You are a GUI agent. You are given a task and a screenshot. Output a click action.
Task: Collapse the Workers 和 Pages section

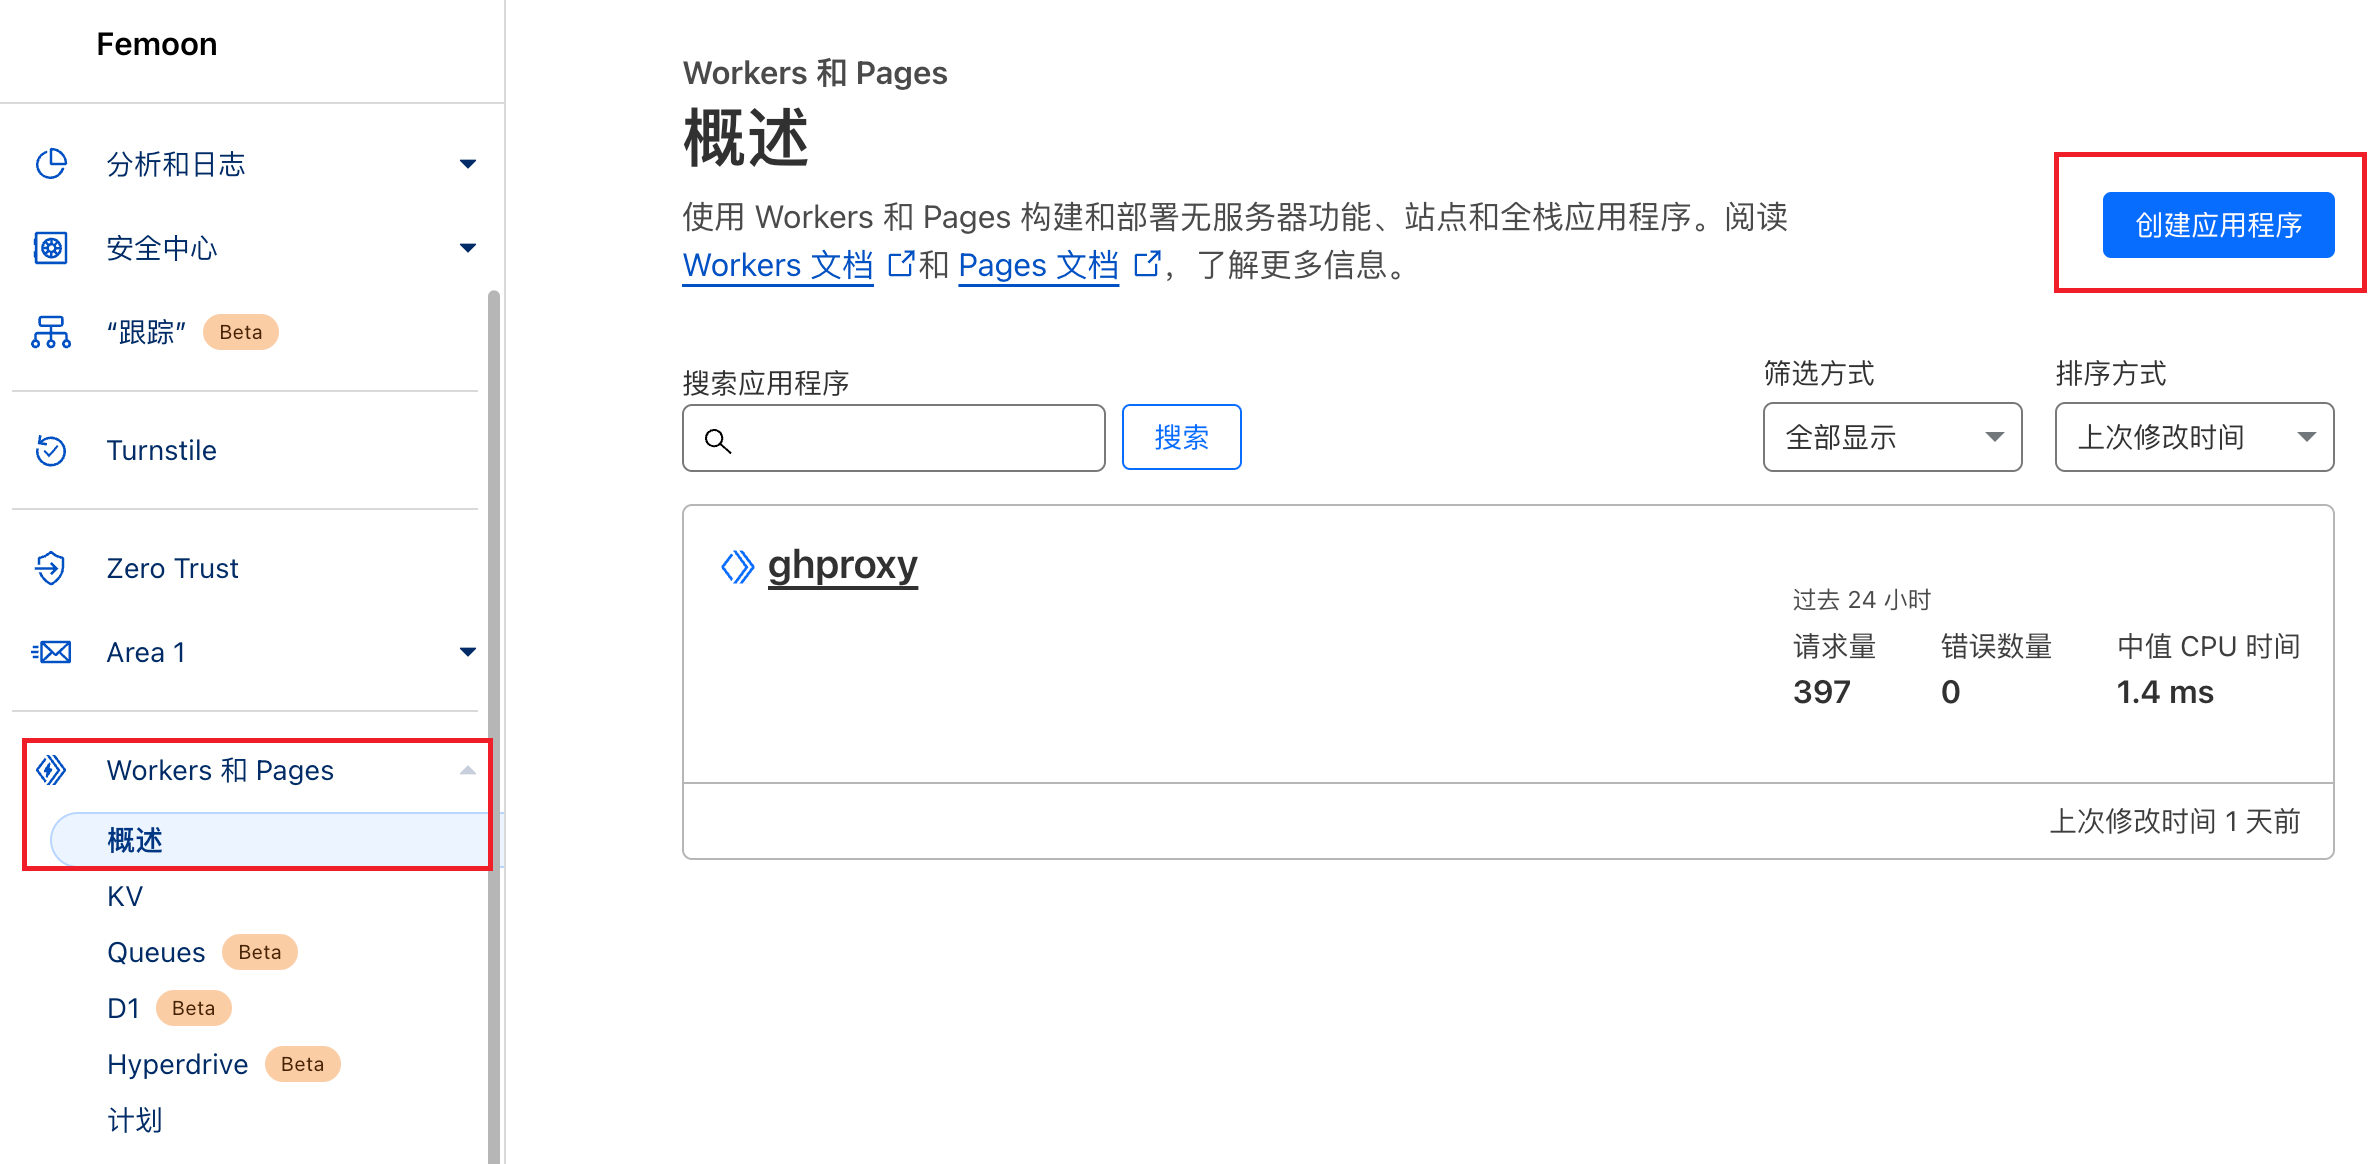(x=466, y=769)
